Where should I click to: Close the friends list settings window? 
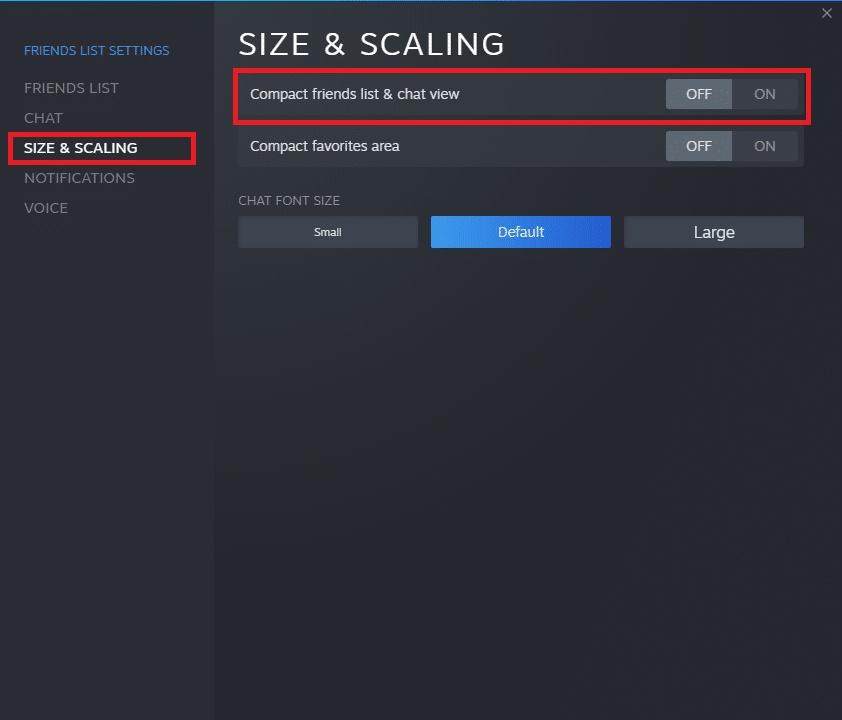coord(826,13)
